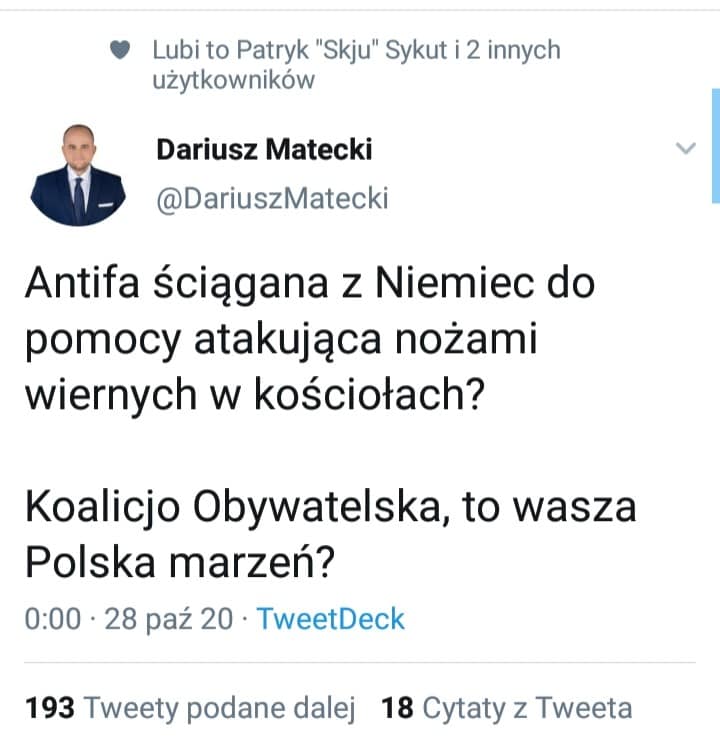Click the blue scrollbar indicator on right edge
Screen dimensions: 720x745
716,146
